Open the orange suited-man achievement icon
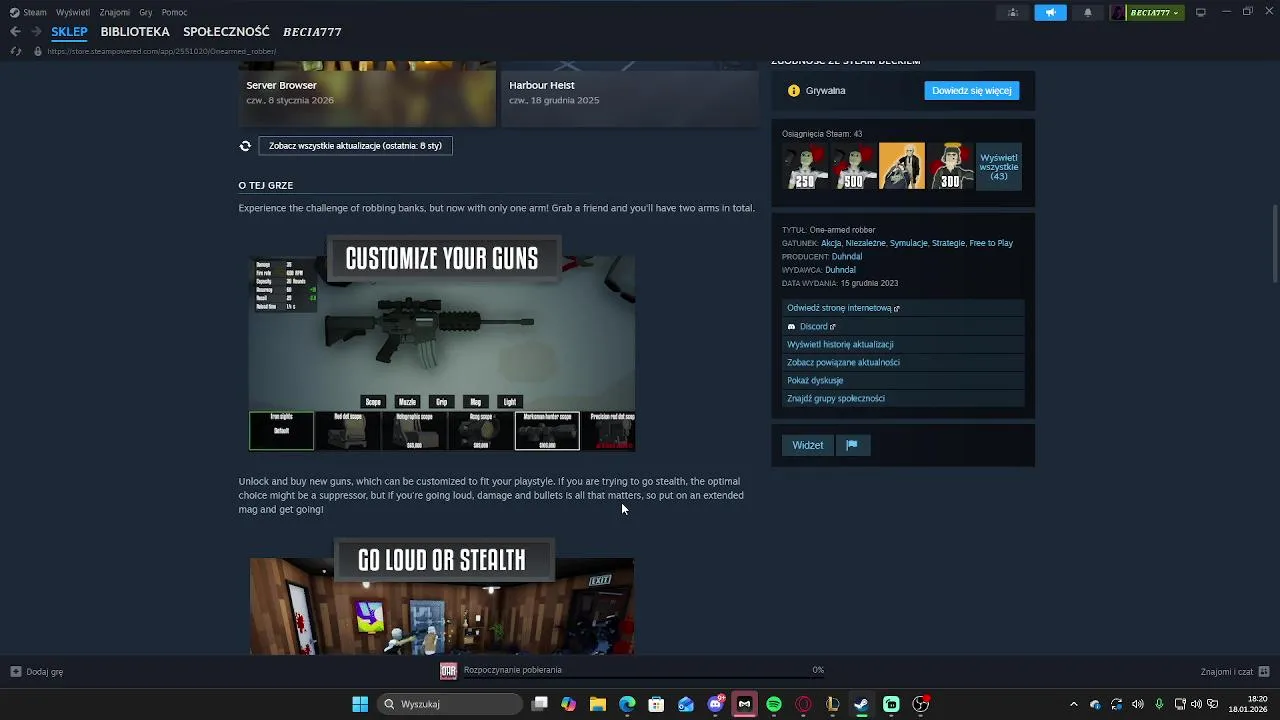This screenshot has height=720, width=1280. click(x=902, y=166)
